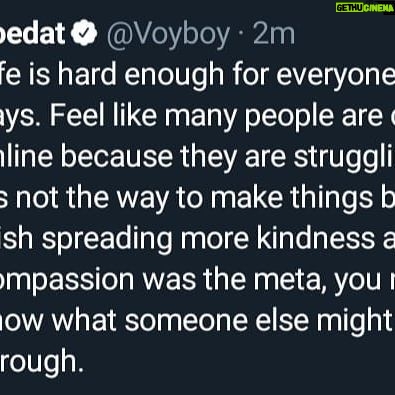
Task: Click the GETHU CINEMA watermark logo
Action: 365,8
